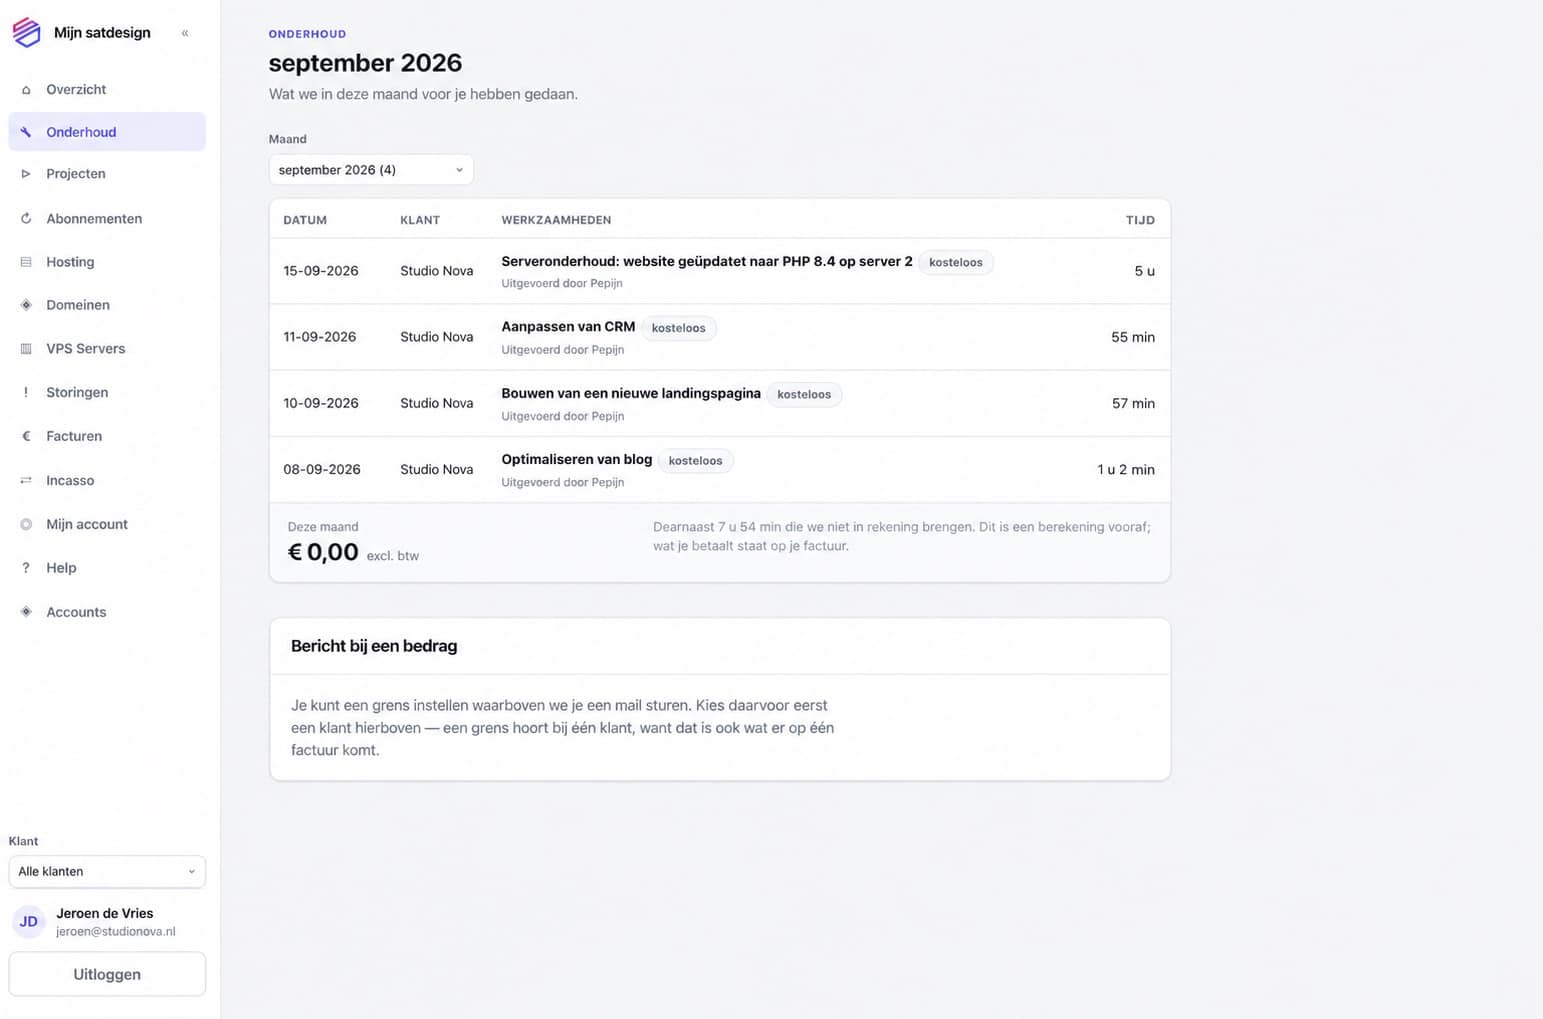Collapse the sidebar with double chevron
This screenshot has width=1543, height=1019.
click(x=185, y=33)
